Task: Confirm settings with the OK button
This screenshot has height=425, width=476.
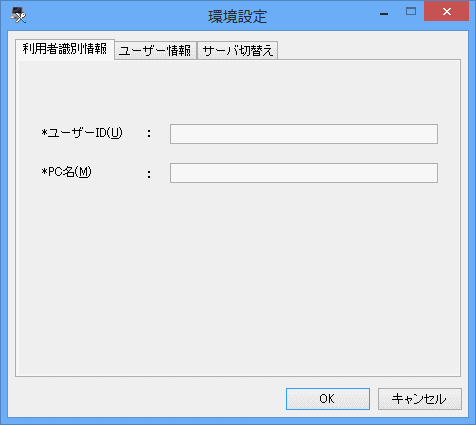Action: coord(328,399)
